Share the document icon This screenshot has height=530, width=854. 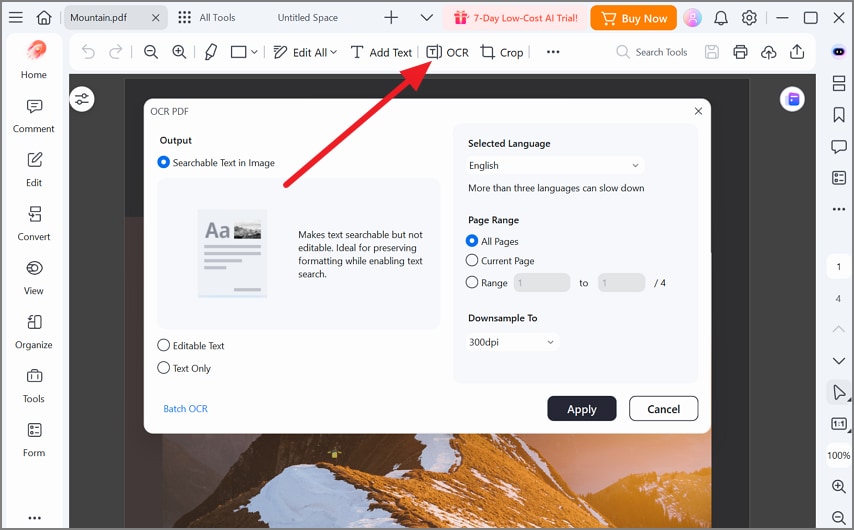pos(797,52)
